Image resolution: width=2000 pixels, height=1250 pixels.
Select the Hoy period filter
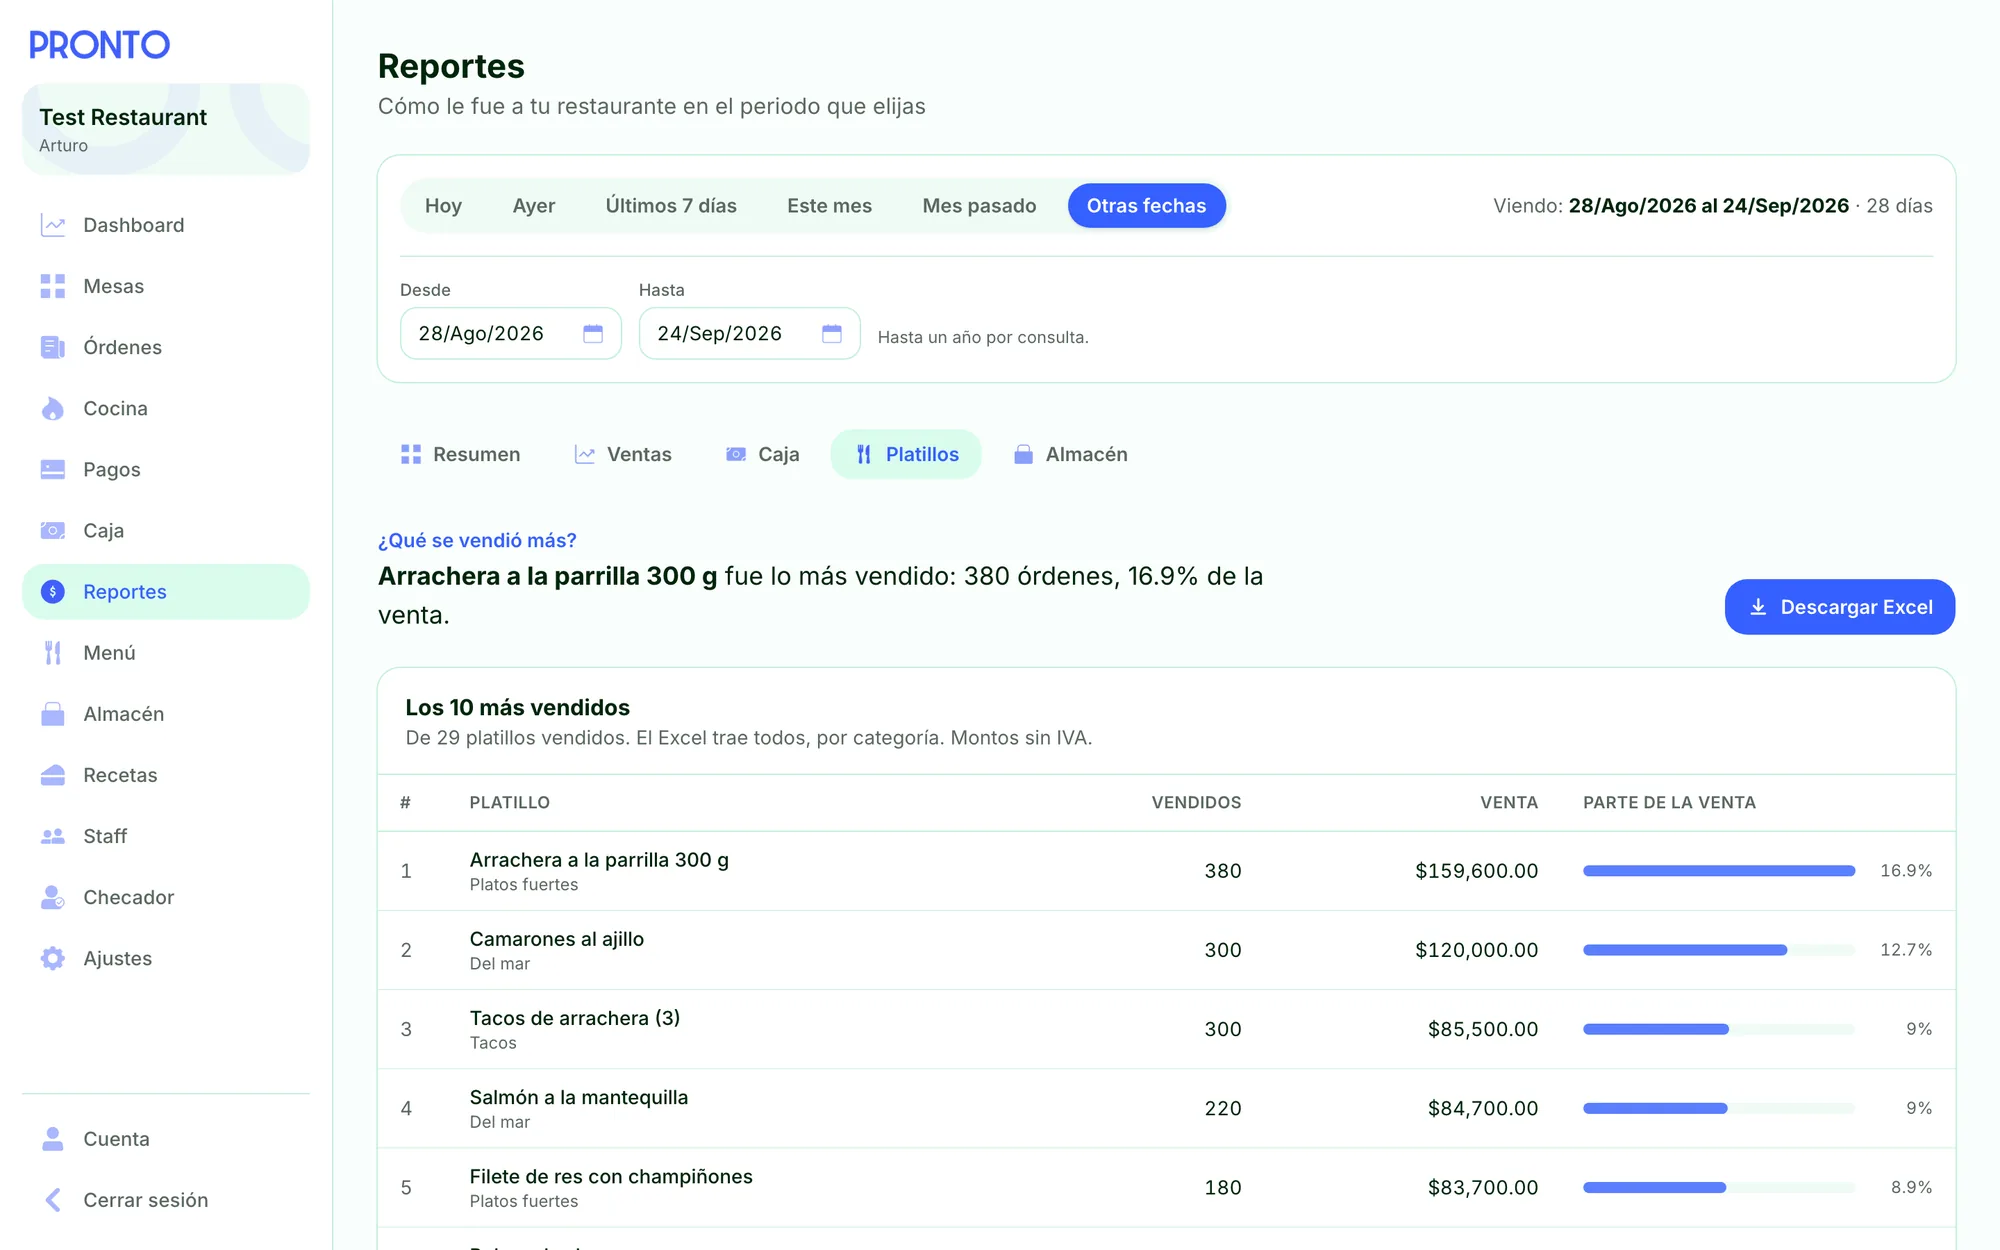443,205
